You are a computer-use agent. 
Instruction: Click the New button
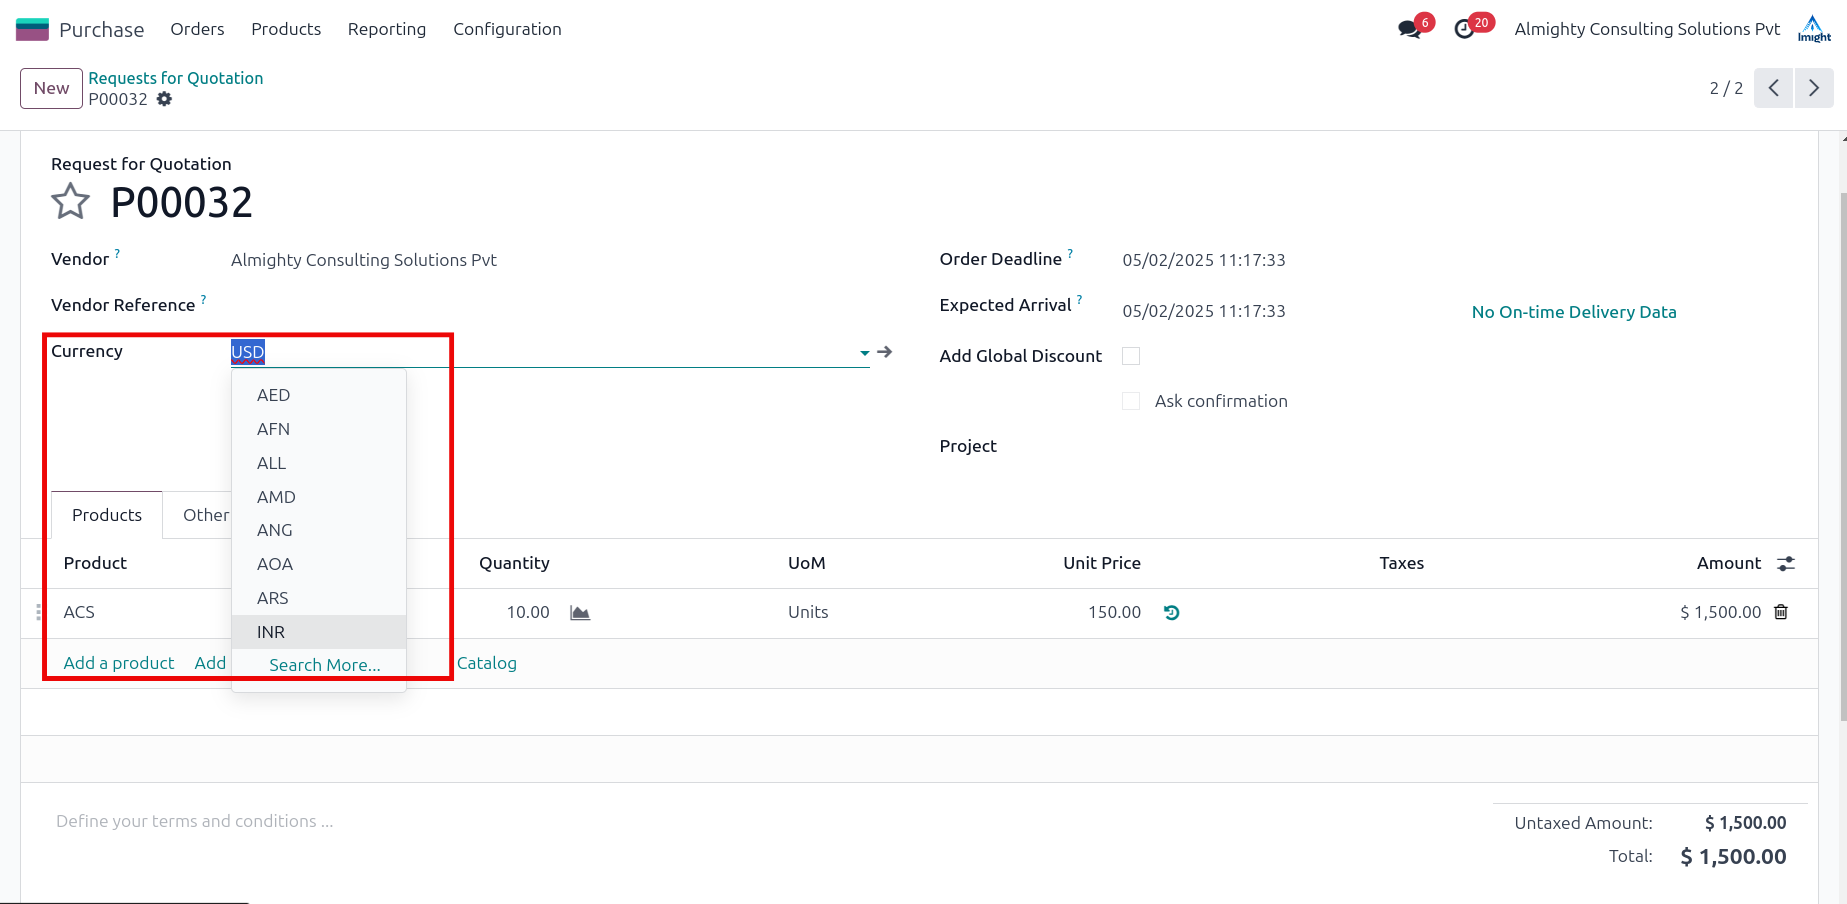pyautogui.click(x=51, y=88)
